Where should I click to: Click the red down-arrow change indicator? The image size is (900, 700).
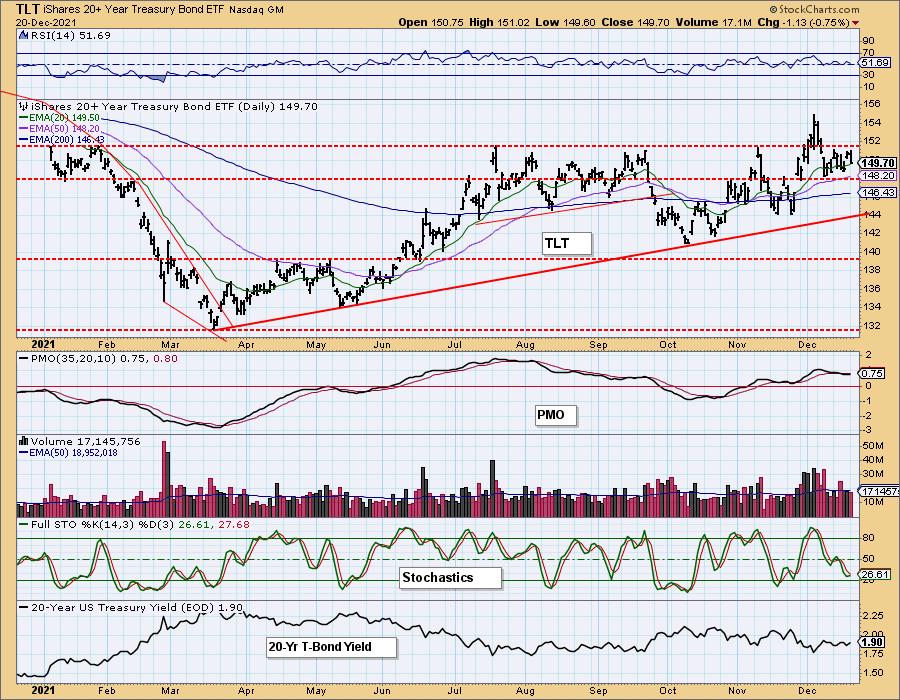[856, 23]
